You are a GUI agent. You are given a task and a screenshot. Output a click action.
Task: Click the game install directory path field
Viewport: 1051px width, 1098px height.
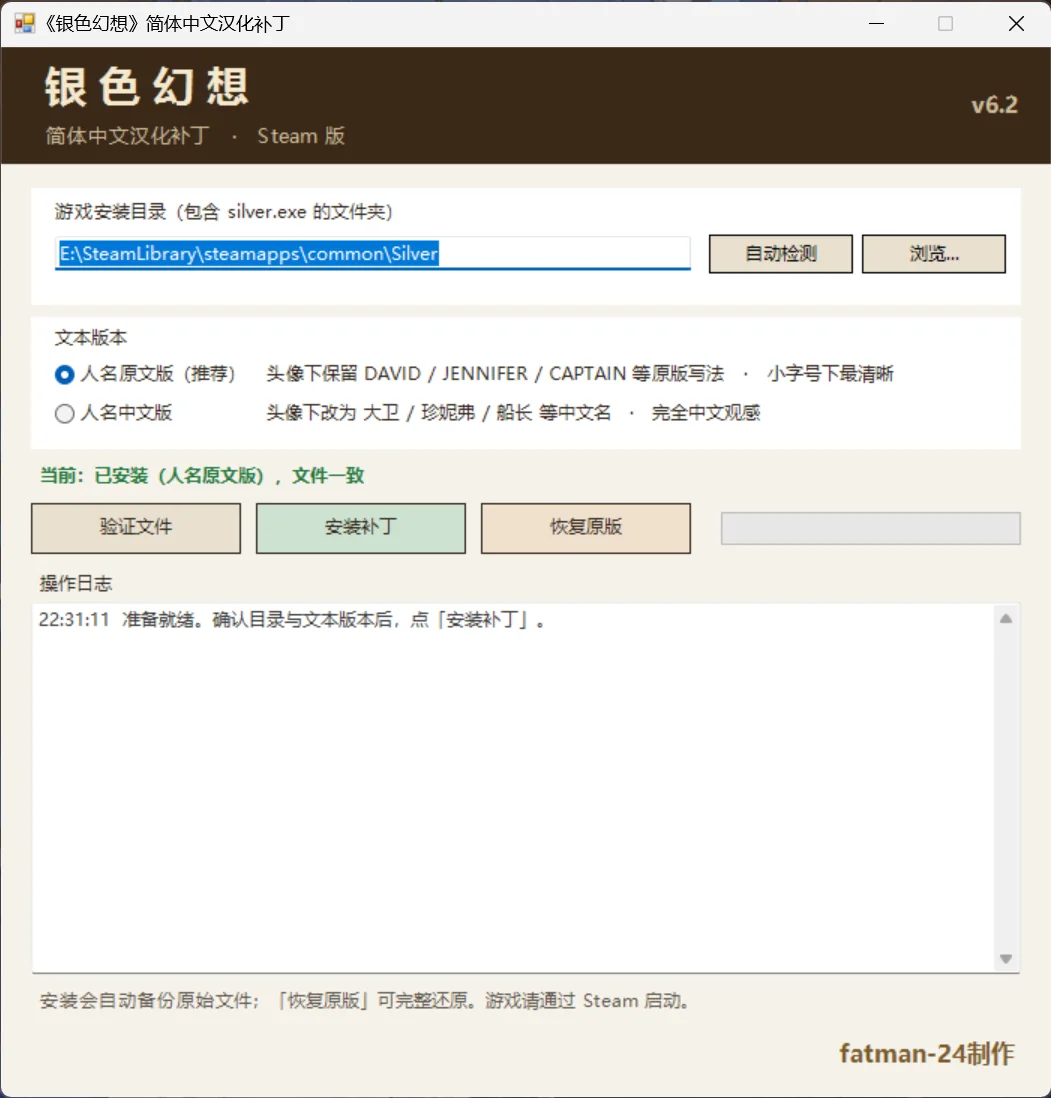coord(373,253)
